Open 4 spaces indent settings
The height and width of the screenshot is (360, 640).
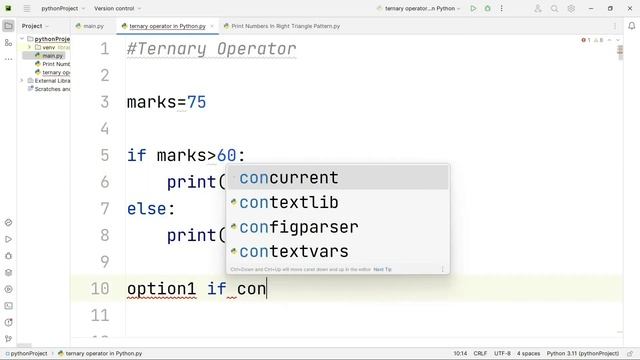528,353
